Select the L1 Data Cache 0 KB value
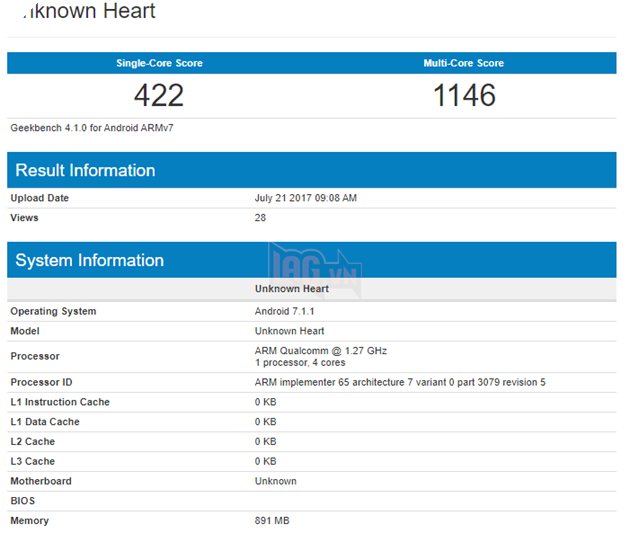 (x=266, y=421)
